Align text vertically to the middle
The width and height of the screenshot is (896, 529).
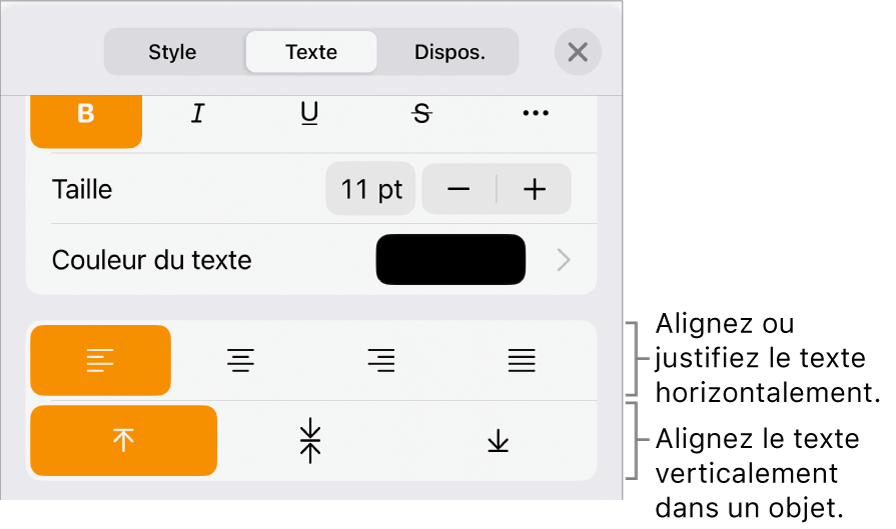click(310, 440)
